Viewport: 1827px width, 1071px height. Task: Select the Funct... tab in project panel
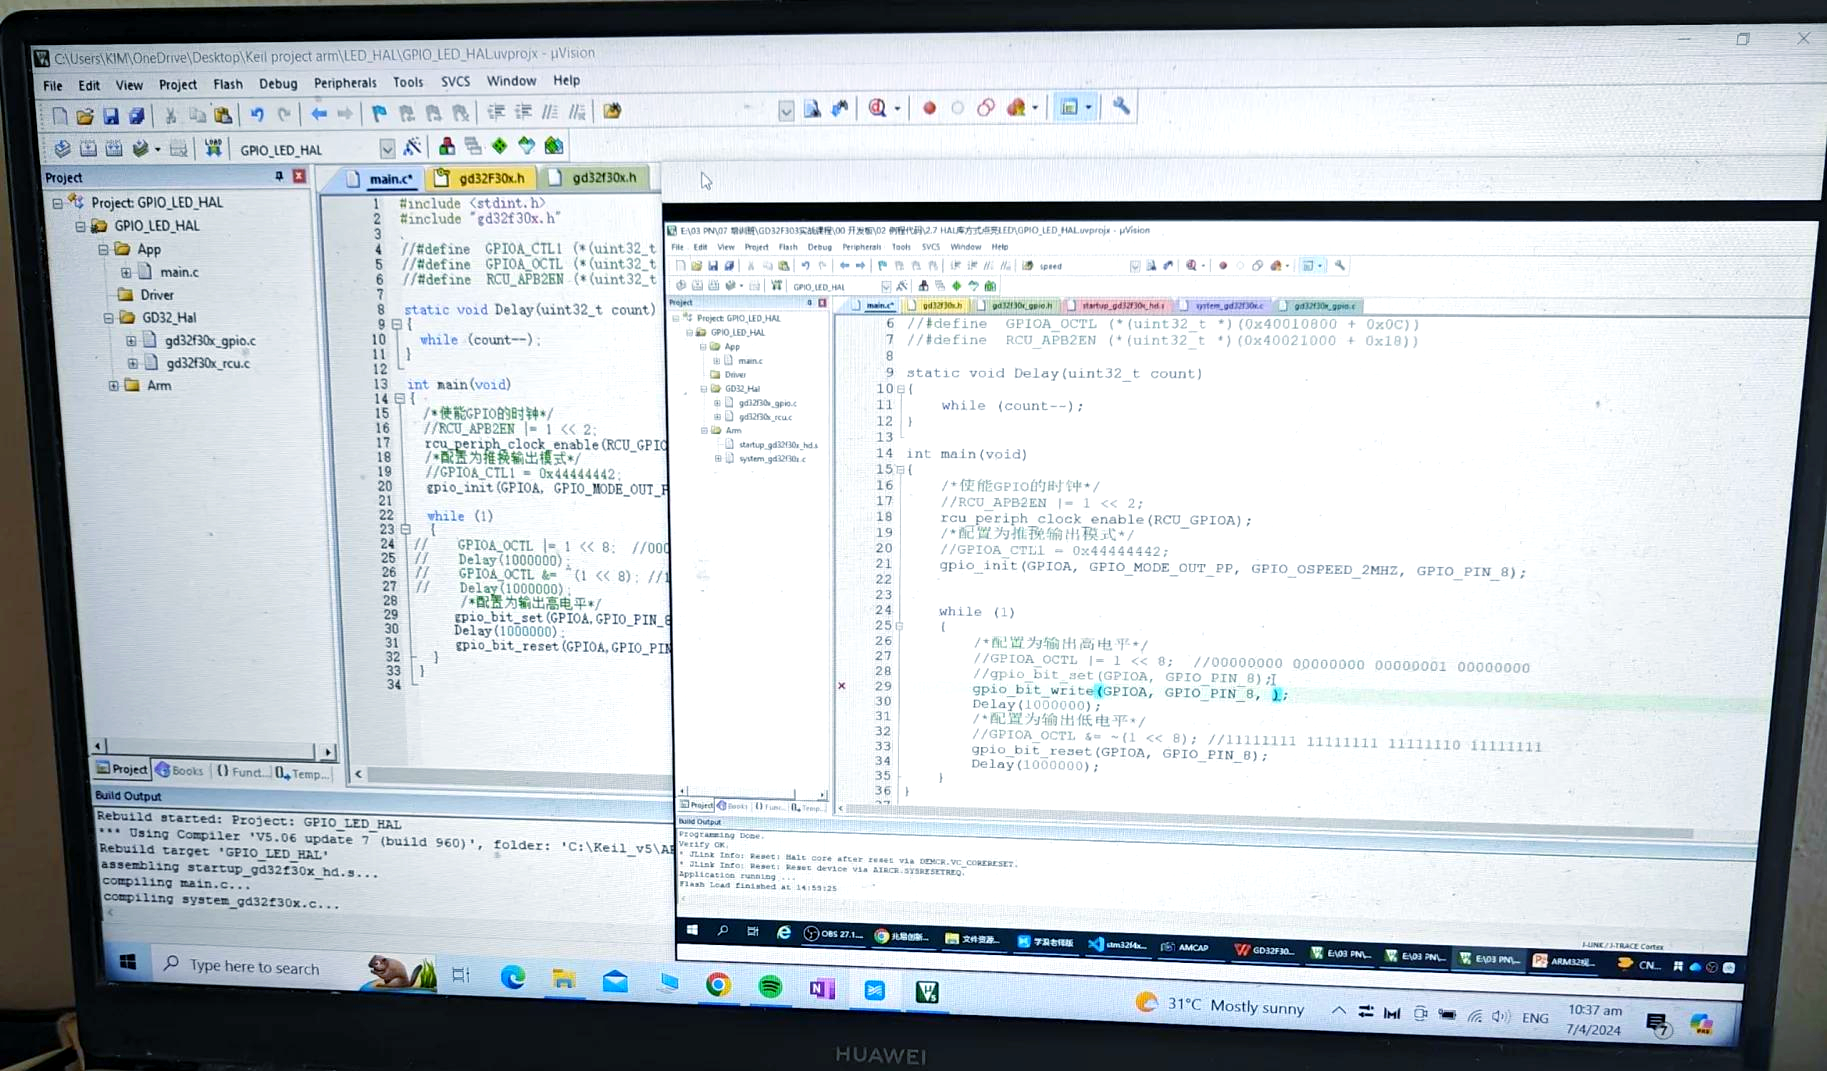coord(241,772)
